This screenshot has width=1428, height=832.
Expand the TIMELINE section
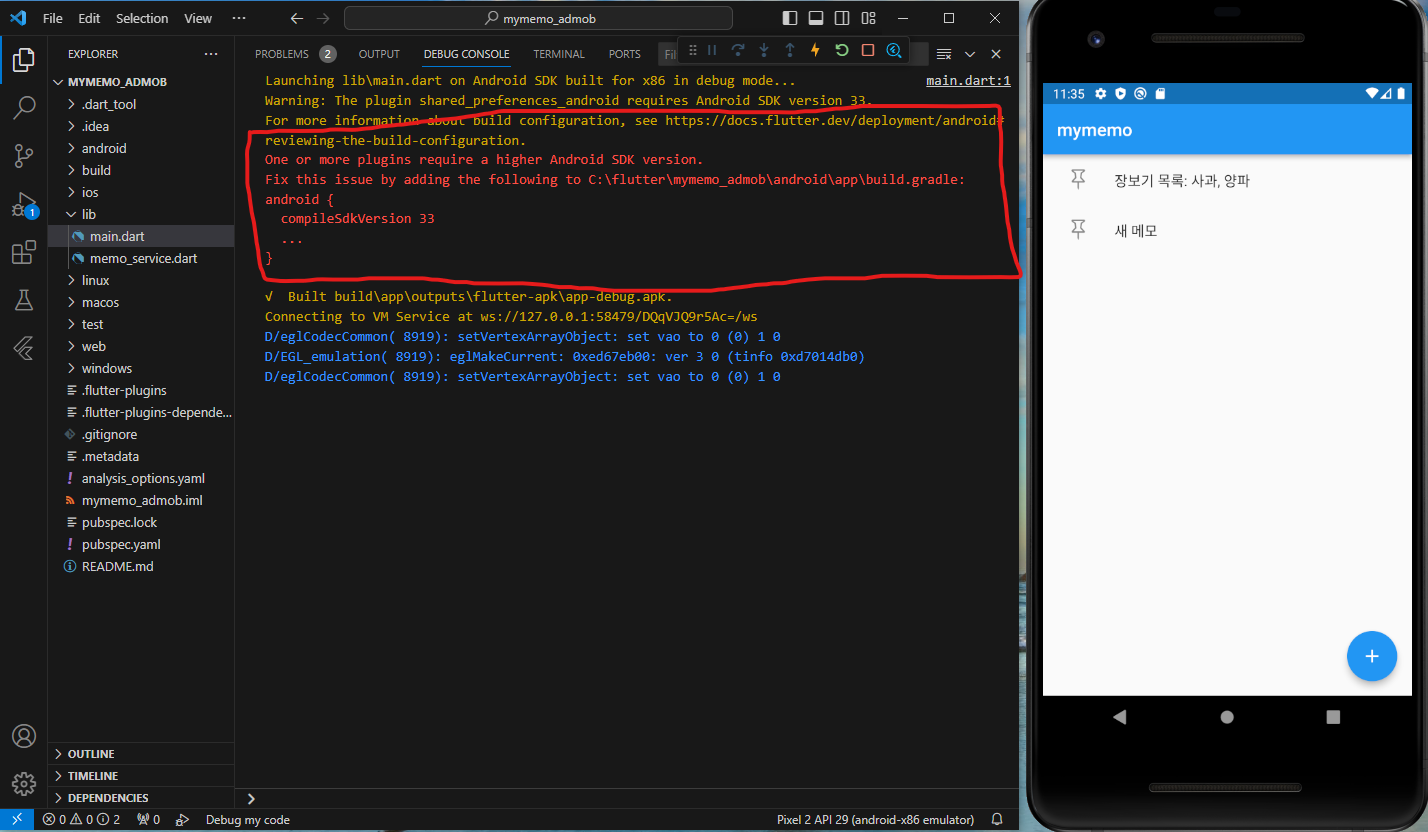[x=141, y=776]
